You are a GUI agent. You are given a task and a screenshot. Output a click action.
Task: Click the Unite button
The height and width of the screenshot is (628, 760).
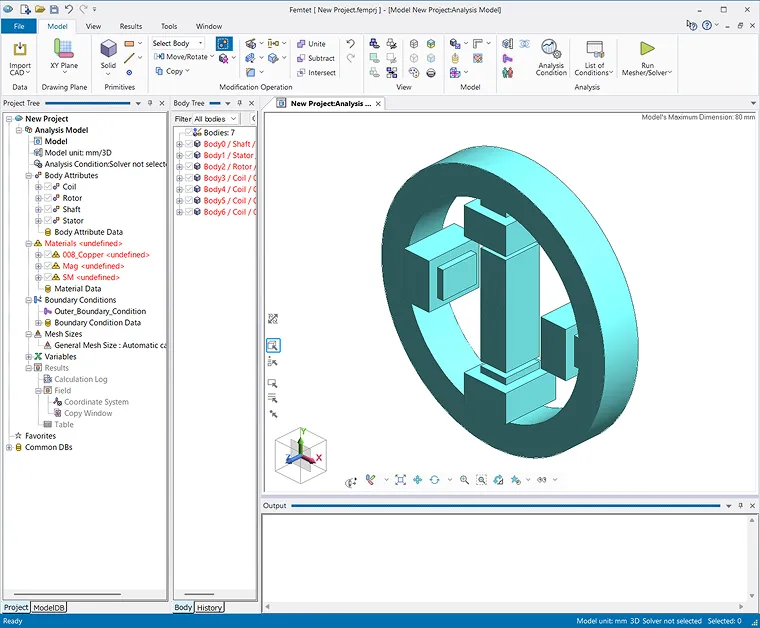point(311,44)
